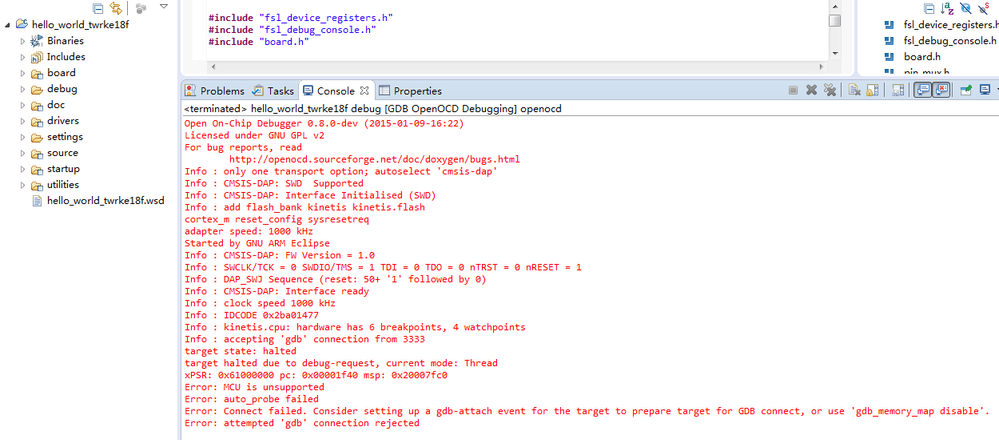
Task: Click include "fsl_device_registers.h" editor line
Action: pyautogui.click(x=300, y=18)
